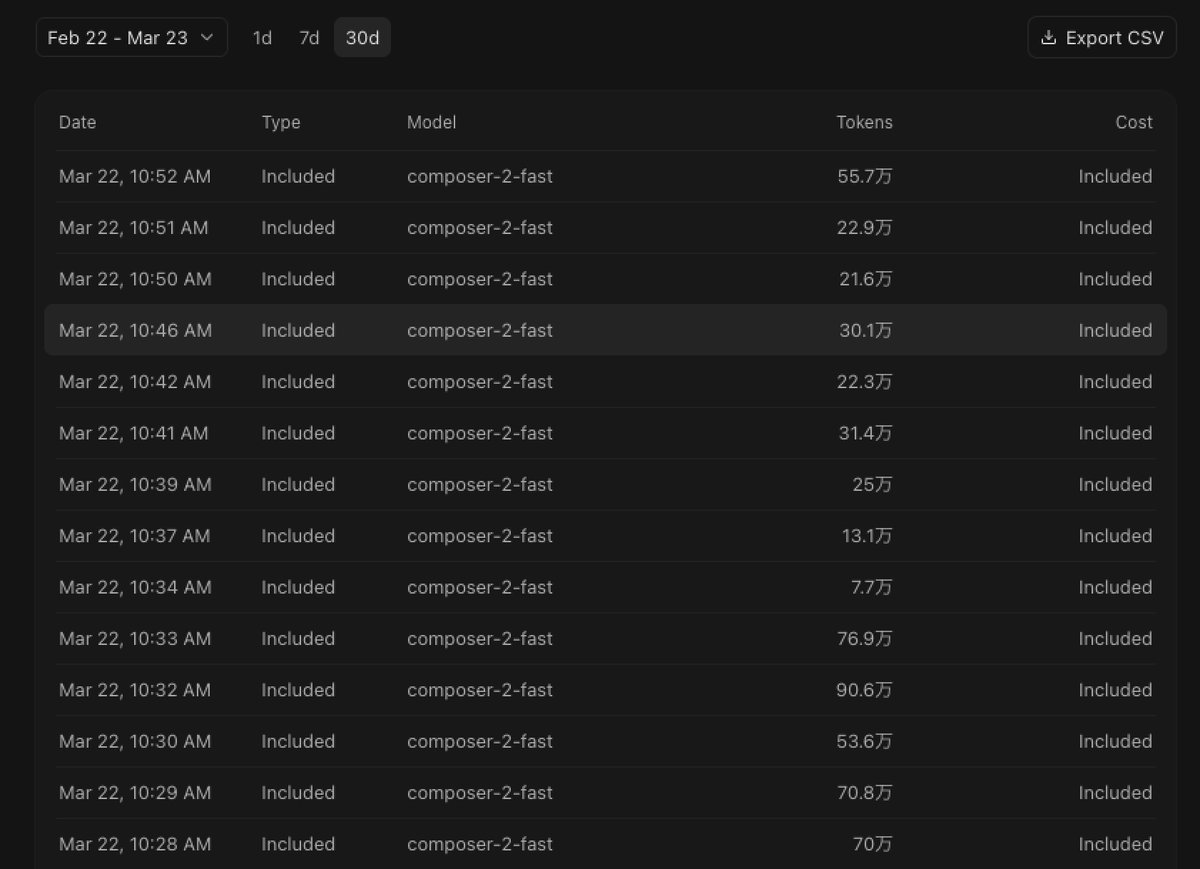This screenshot has width=1200, height=869.
Task: Click the Export CSV button
Action: point(1102,38)
